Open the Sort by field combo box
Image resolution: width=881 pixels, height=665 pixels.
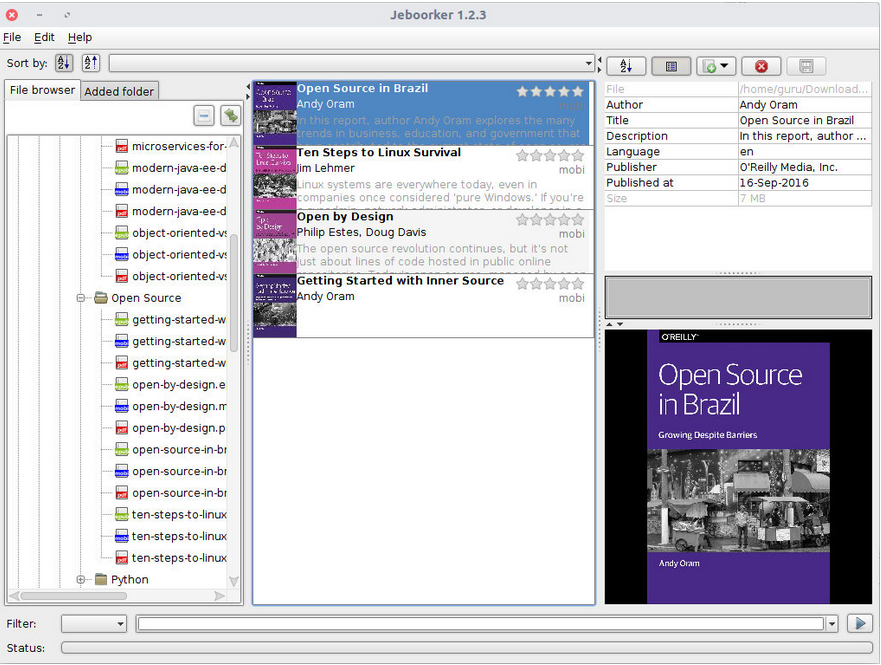coord(352,63)
